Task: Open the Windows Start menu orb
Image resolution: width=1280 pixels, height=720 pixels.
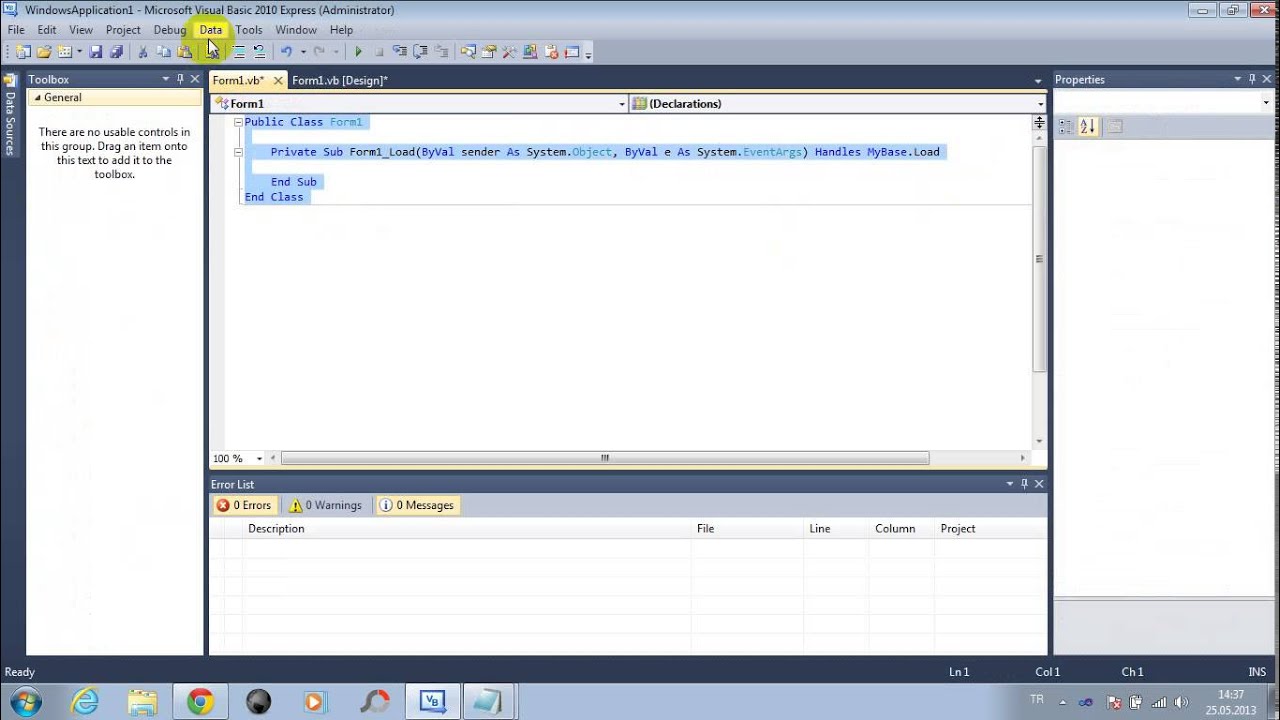Action: (x=25, y=701)
